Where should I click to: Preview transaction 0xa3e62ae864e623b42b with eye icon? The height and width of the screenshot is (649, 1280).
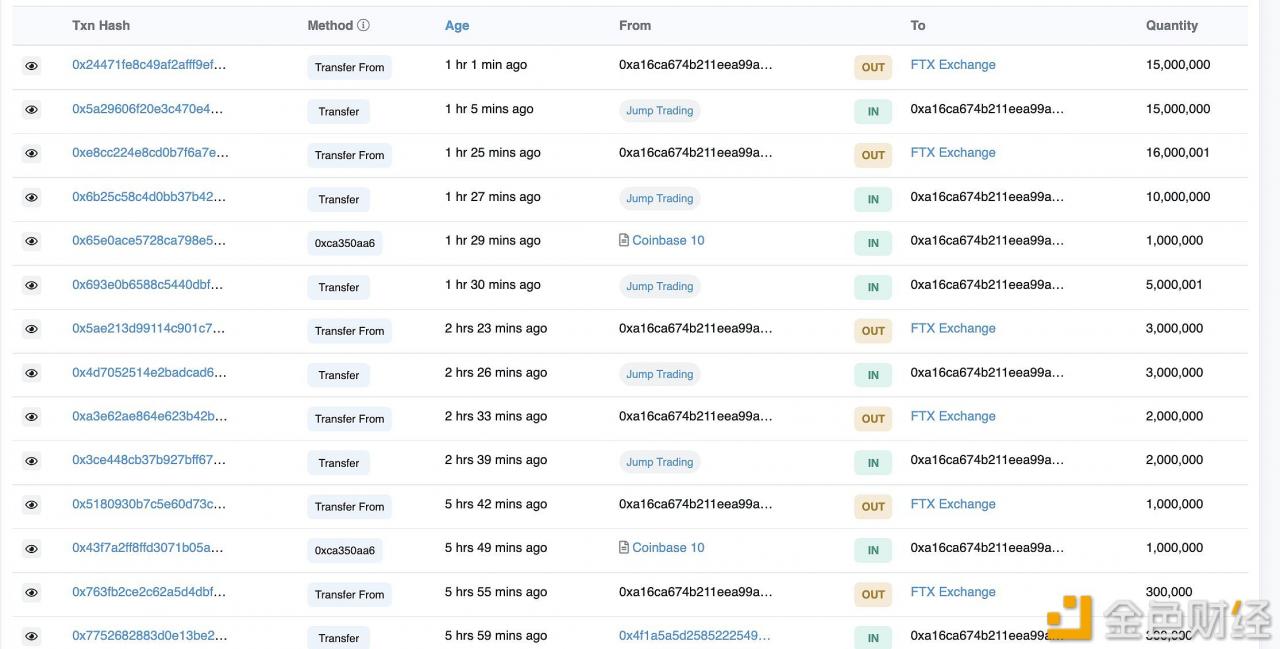pyautogui.click(x=31, y=418)
